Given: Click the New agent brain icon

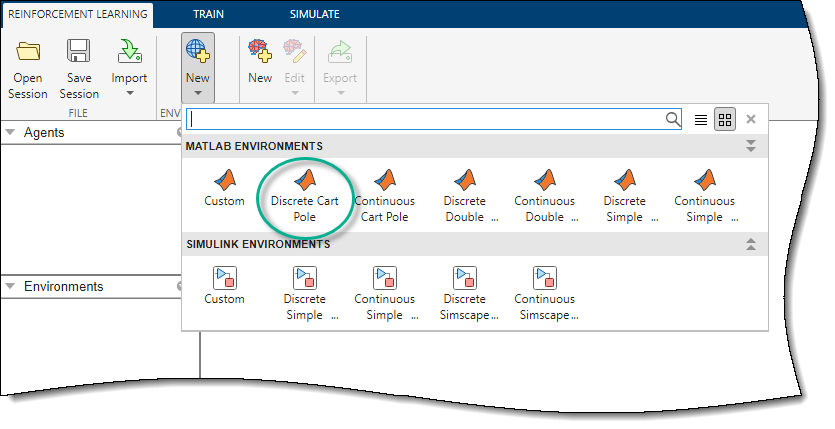Looking at the screenshot, I should tap(260, 51).
